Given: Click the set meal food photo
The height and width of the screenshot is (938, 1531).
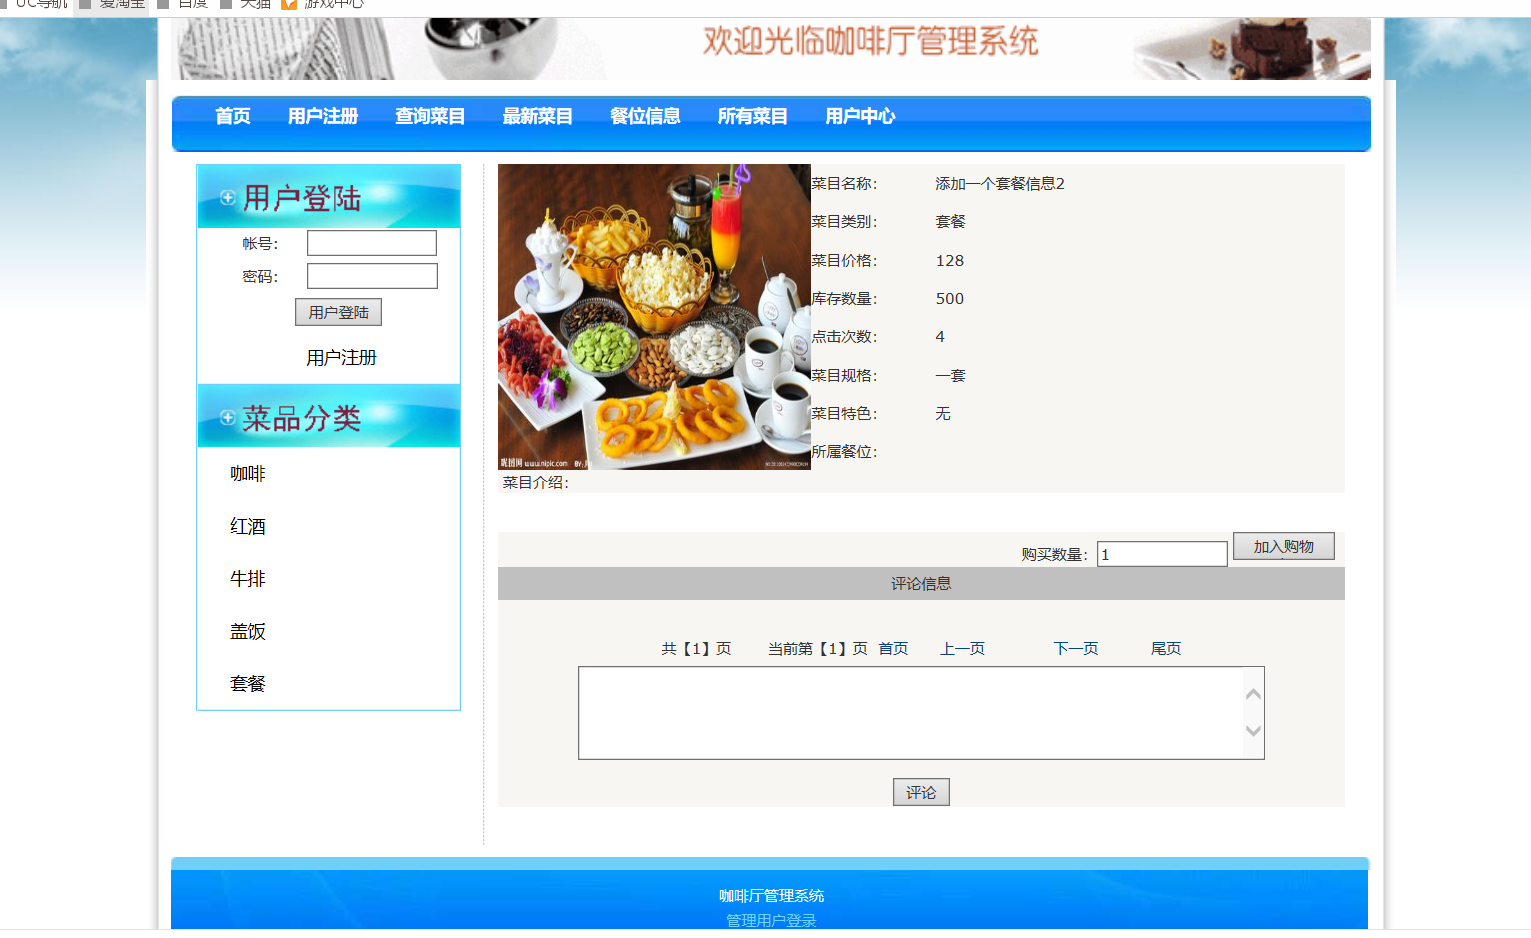Looking at the screenshot, I should coord(654,317).
